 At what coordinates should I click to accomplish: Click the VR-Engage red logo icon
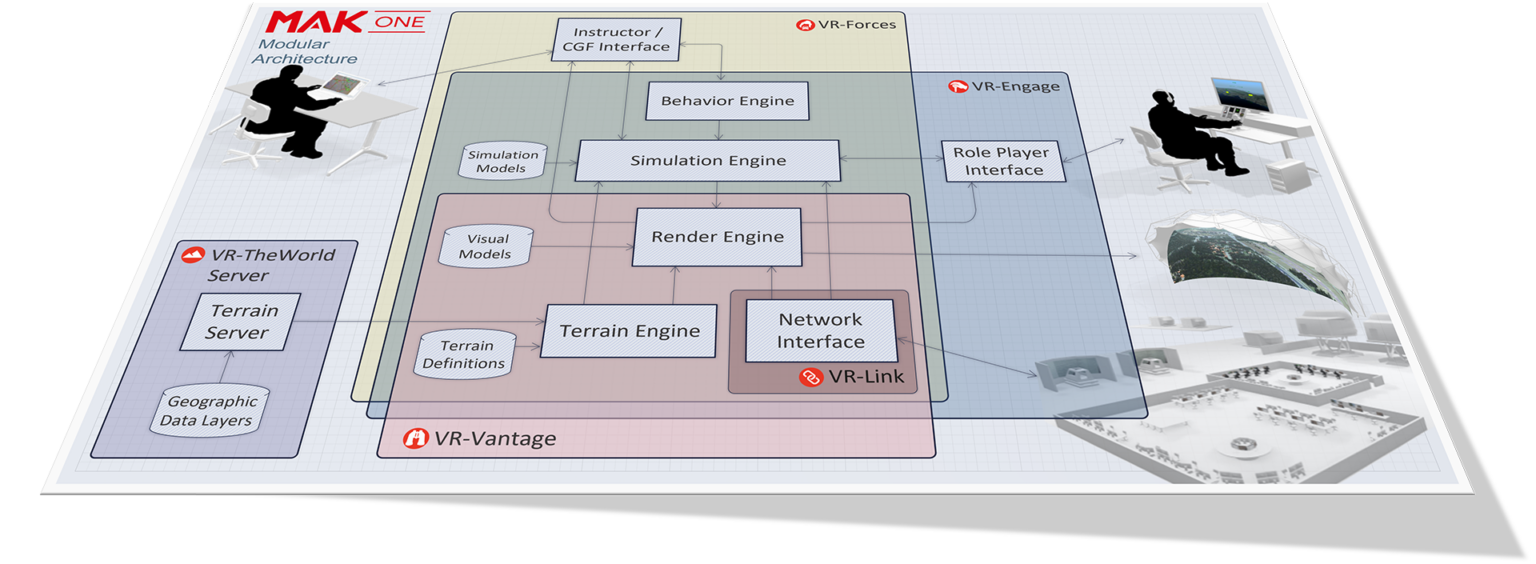[955, 86]
